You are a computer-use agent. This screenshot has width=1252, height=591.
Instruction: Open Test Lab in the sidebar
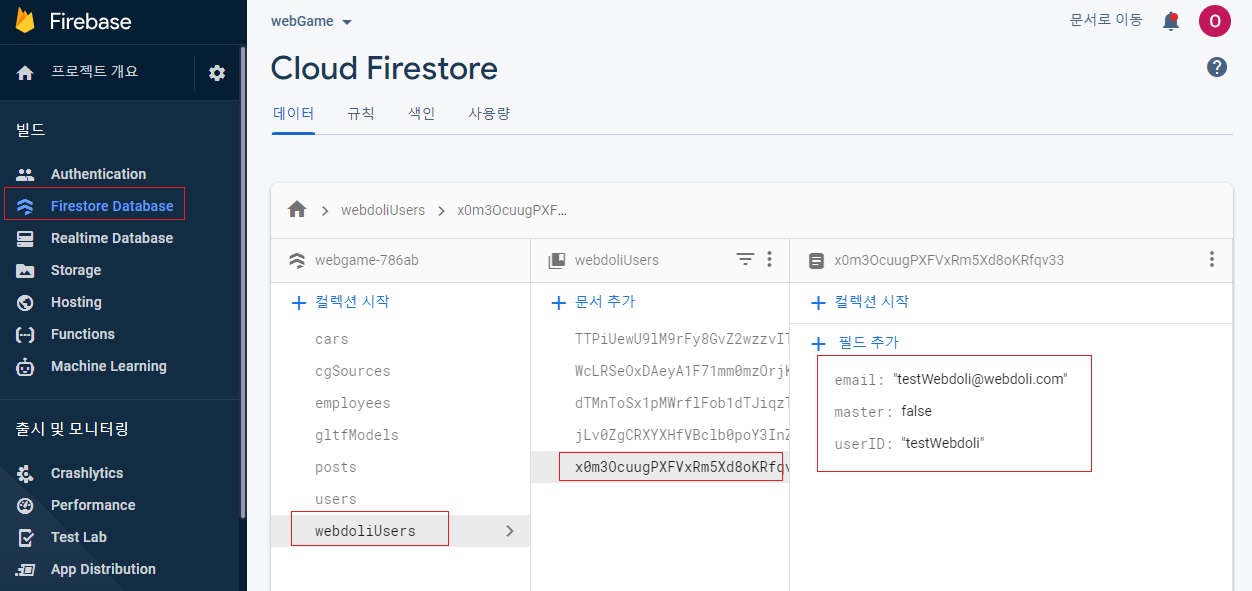[x=78, y=537]
